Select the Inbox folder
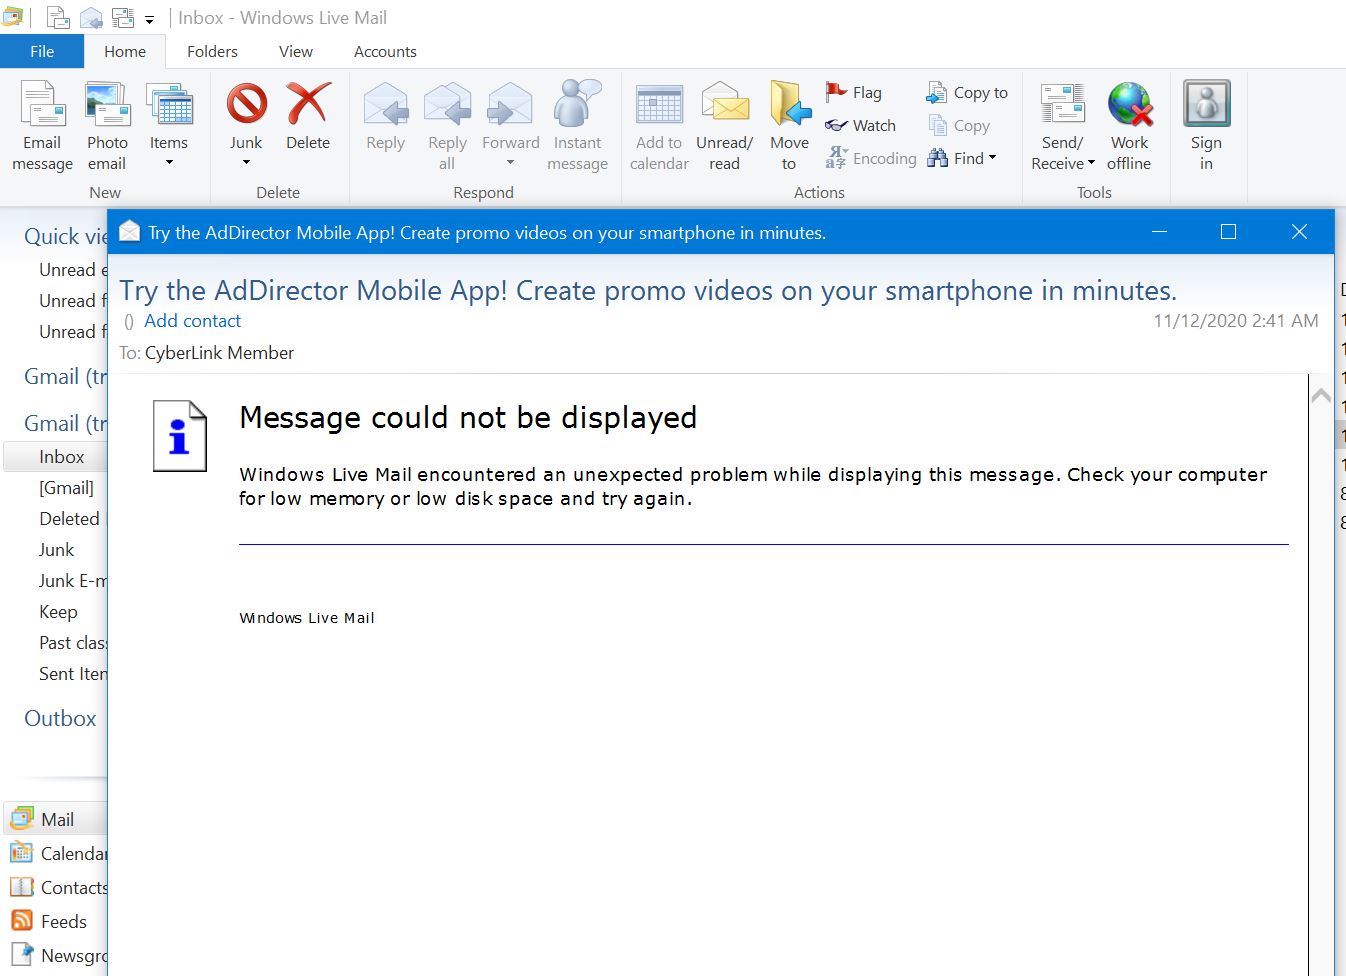 pyautogui.click(x=56, y=457)
